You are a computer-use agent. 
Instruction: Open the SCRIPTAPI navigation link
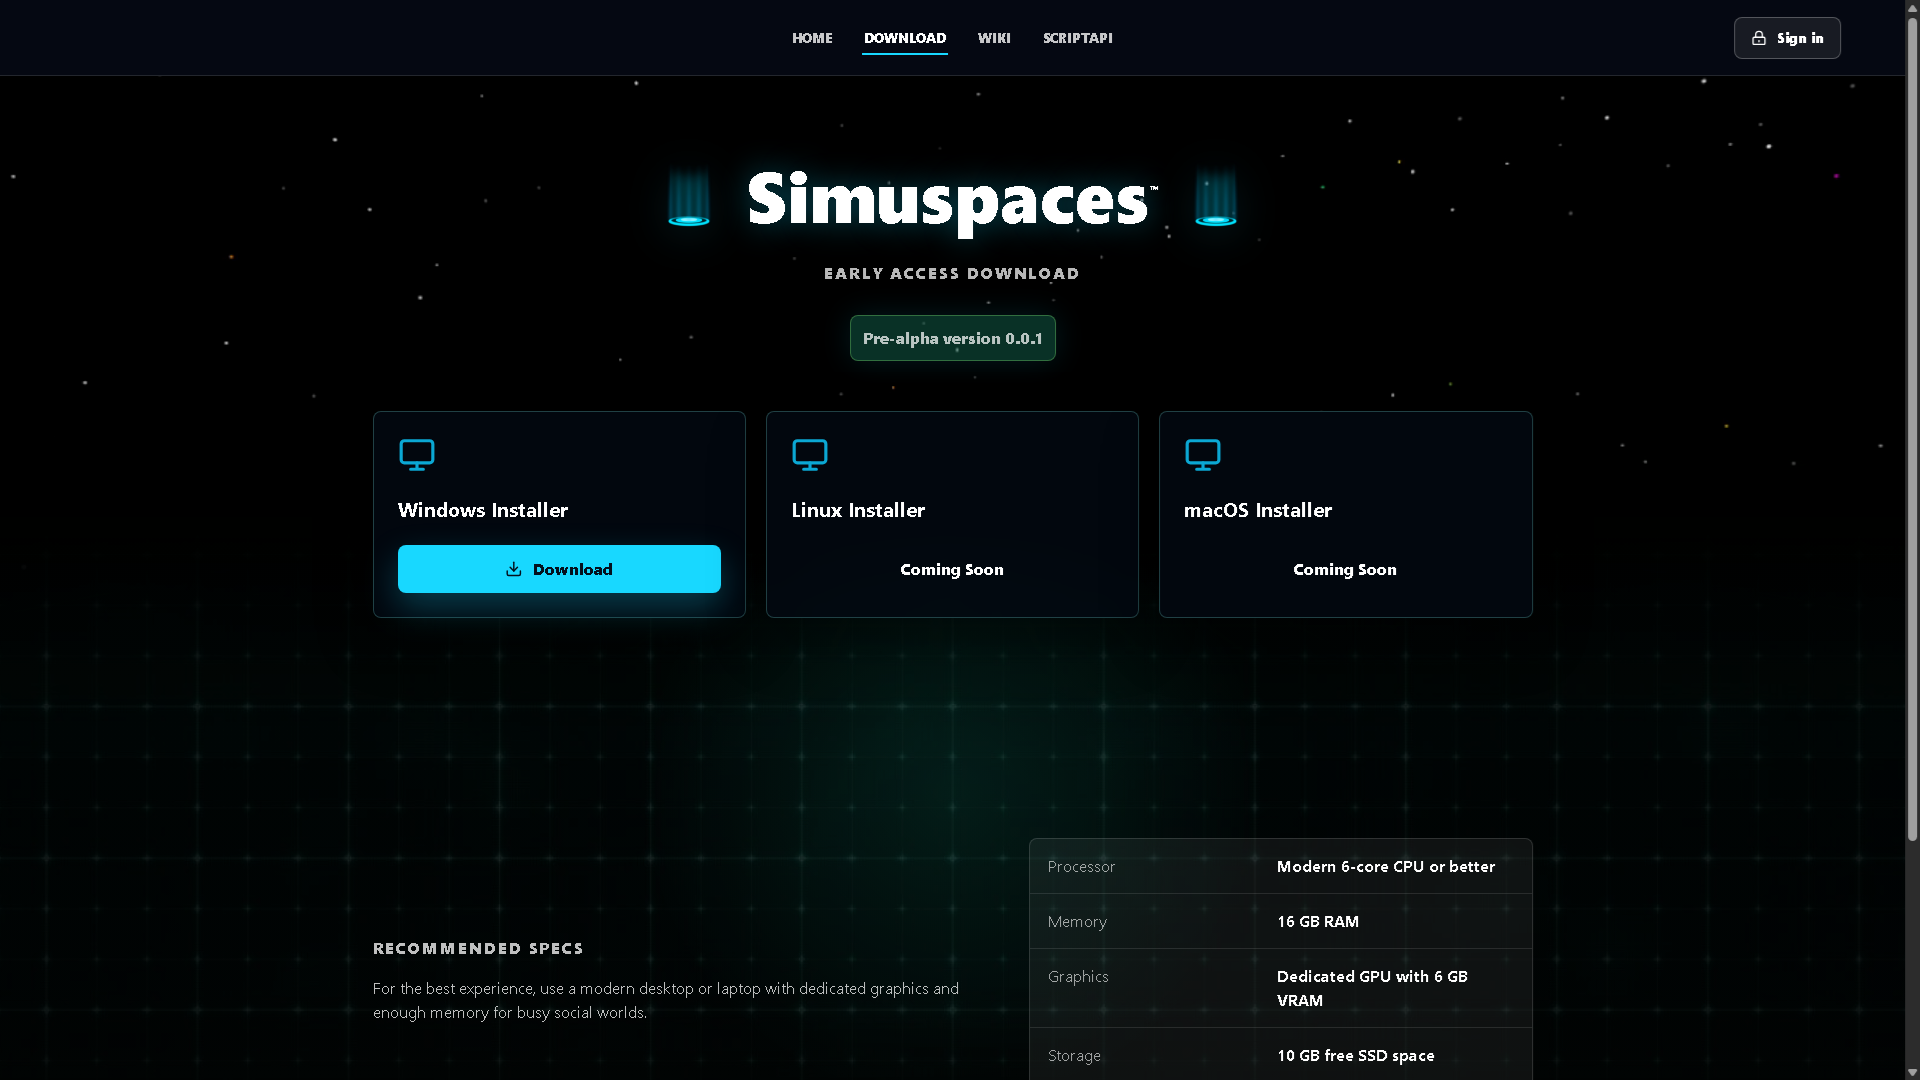point(1078,38)
